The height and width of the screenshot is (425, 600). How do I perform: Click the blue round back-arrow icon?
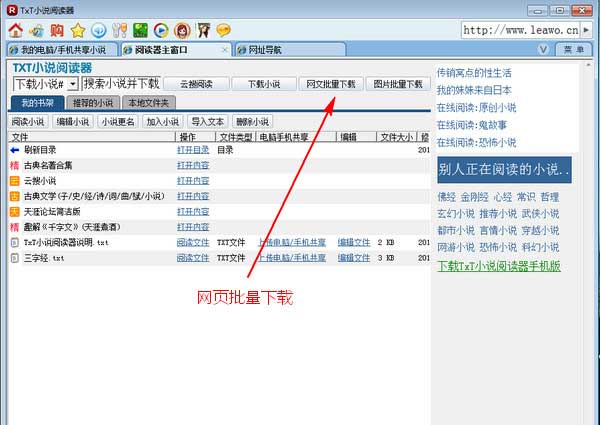pos(98,30)
